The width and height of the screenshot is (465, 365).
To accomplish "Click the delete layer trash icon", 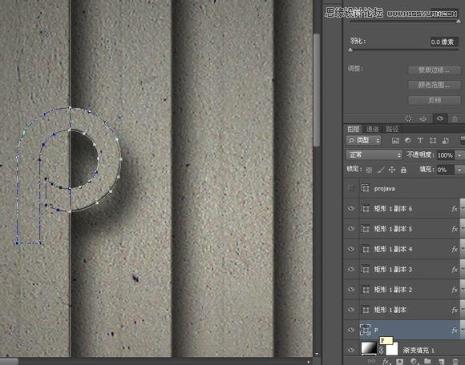I will coord(455,362).
